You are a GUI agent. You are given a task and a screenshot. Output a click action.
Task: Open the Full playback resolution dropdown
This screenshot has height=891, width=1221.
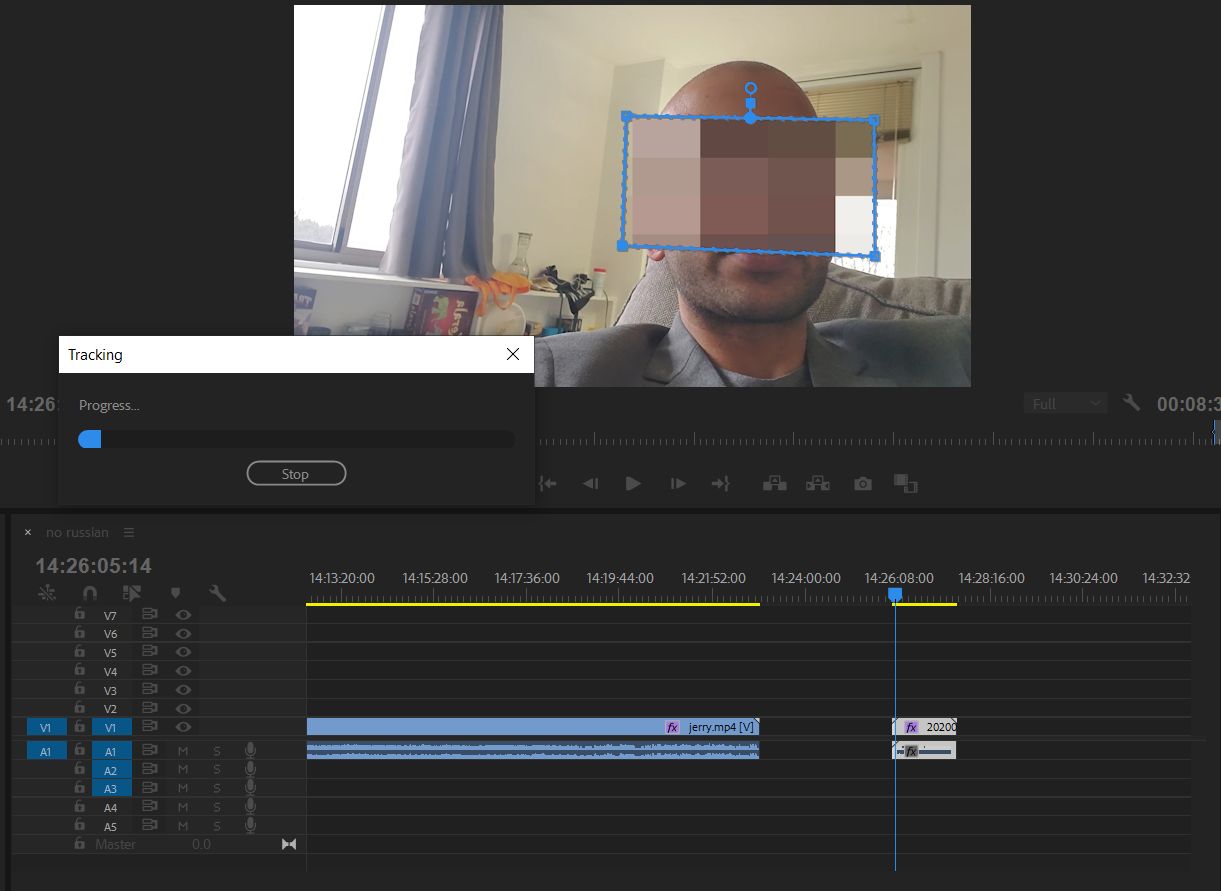click(x=1066, y=404)
